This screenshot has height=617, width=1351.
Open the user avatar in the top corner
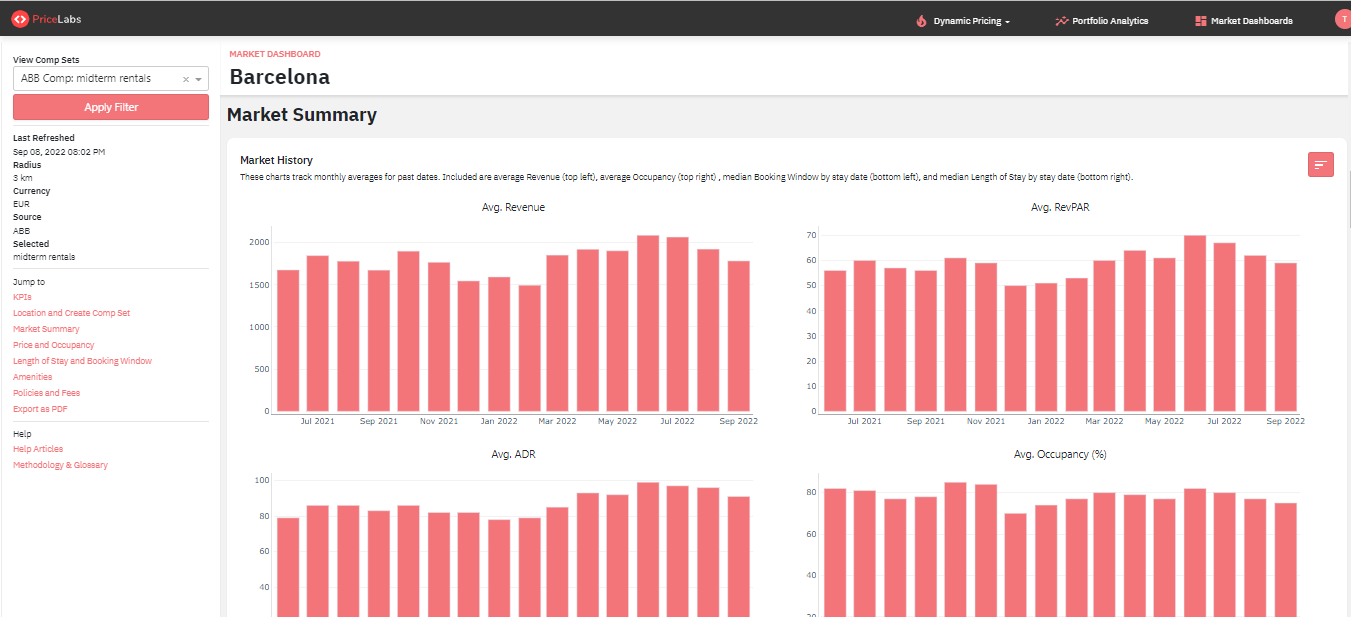tap(1342, 19)
